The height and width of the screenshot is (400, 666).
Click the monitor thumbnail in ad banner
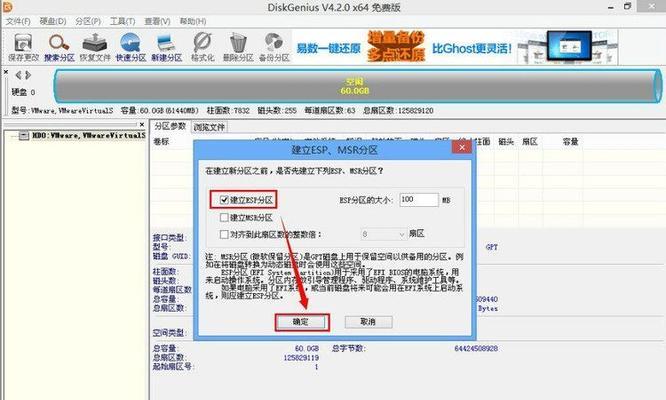click(x=569, y=46)
